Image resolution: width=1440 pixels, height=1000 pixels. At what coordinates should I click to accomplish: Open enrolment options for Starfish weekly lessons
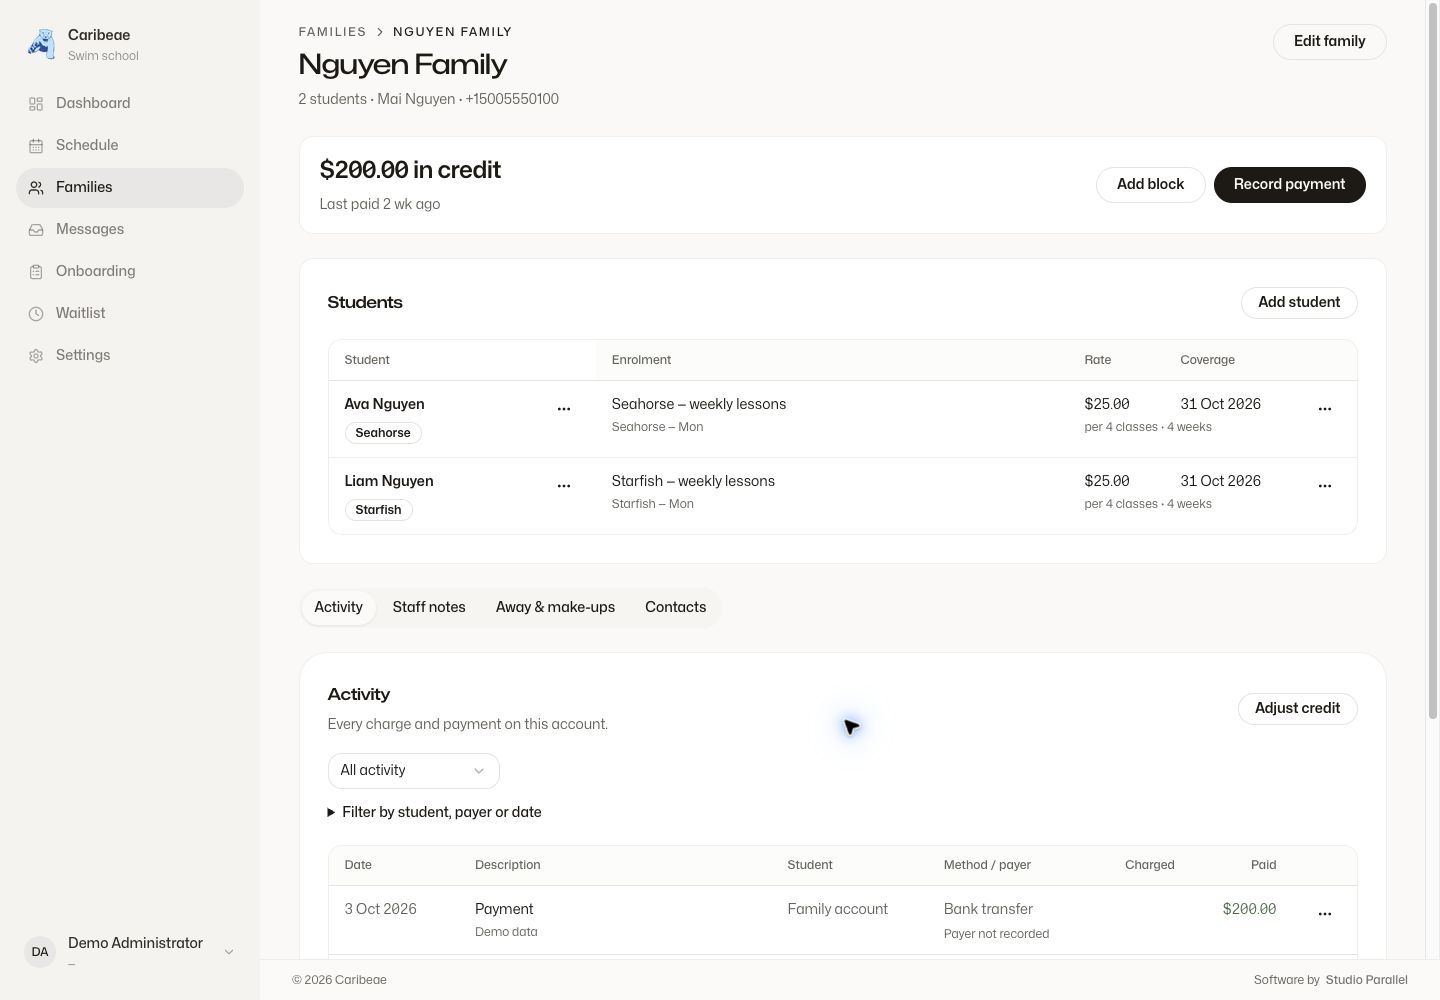pos(1325,486)
